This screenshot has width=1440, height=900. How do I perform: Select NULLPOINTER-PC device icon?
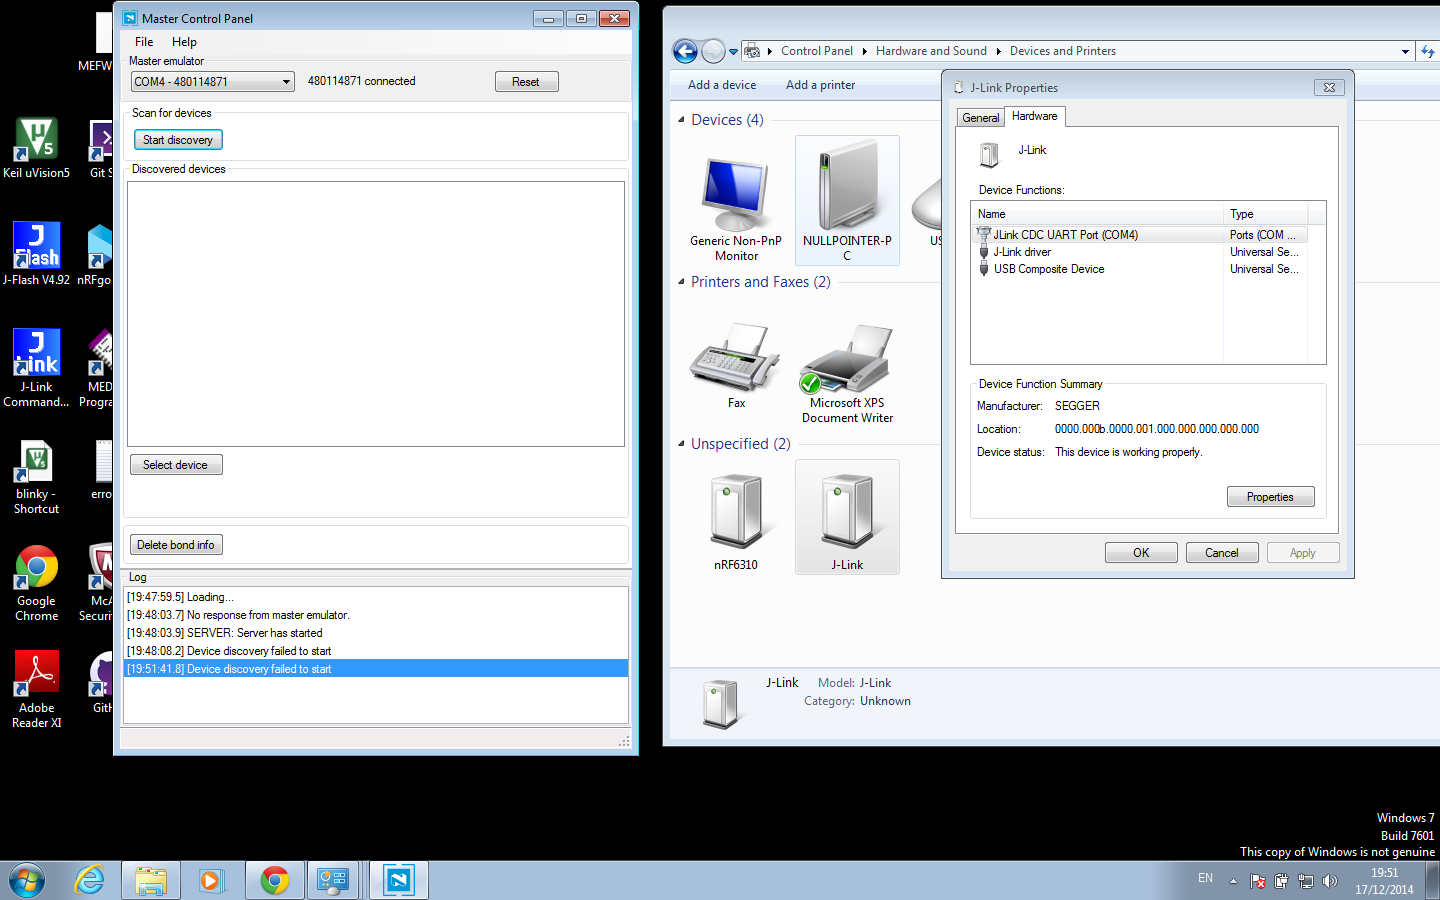(x=847, y=200)
